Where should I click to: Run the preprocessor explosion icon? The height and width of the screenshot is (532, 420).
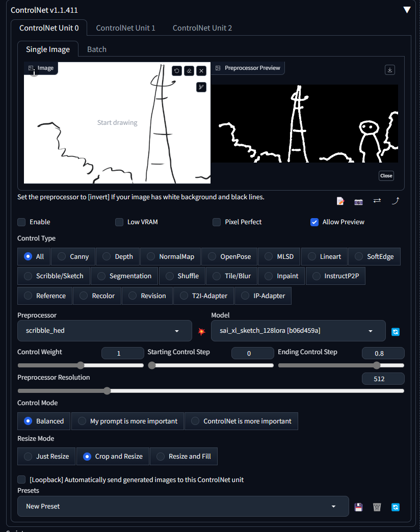point(202,331)
